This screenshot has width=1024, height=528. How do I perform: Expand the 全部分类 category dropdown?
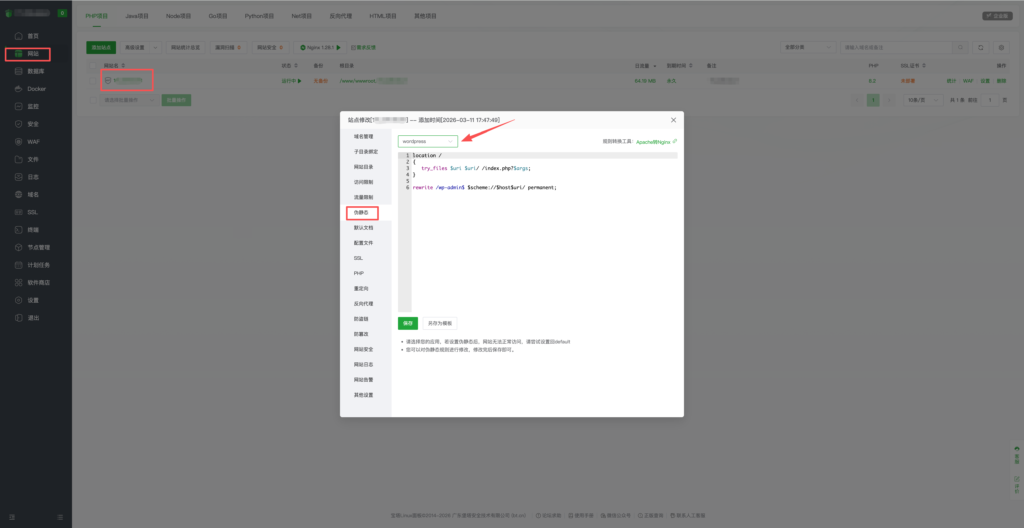pos(808,47)
